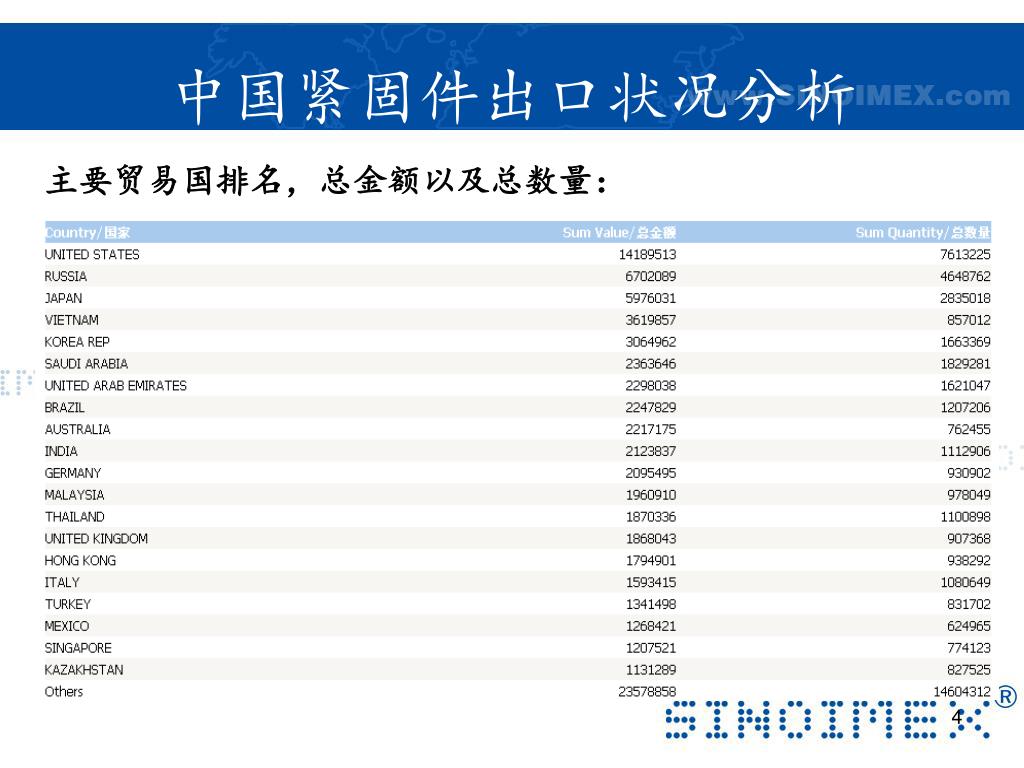
Task: Click quantity 1621047 for United Arab Emirates
Action: coord(965,386)
